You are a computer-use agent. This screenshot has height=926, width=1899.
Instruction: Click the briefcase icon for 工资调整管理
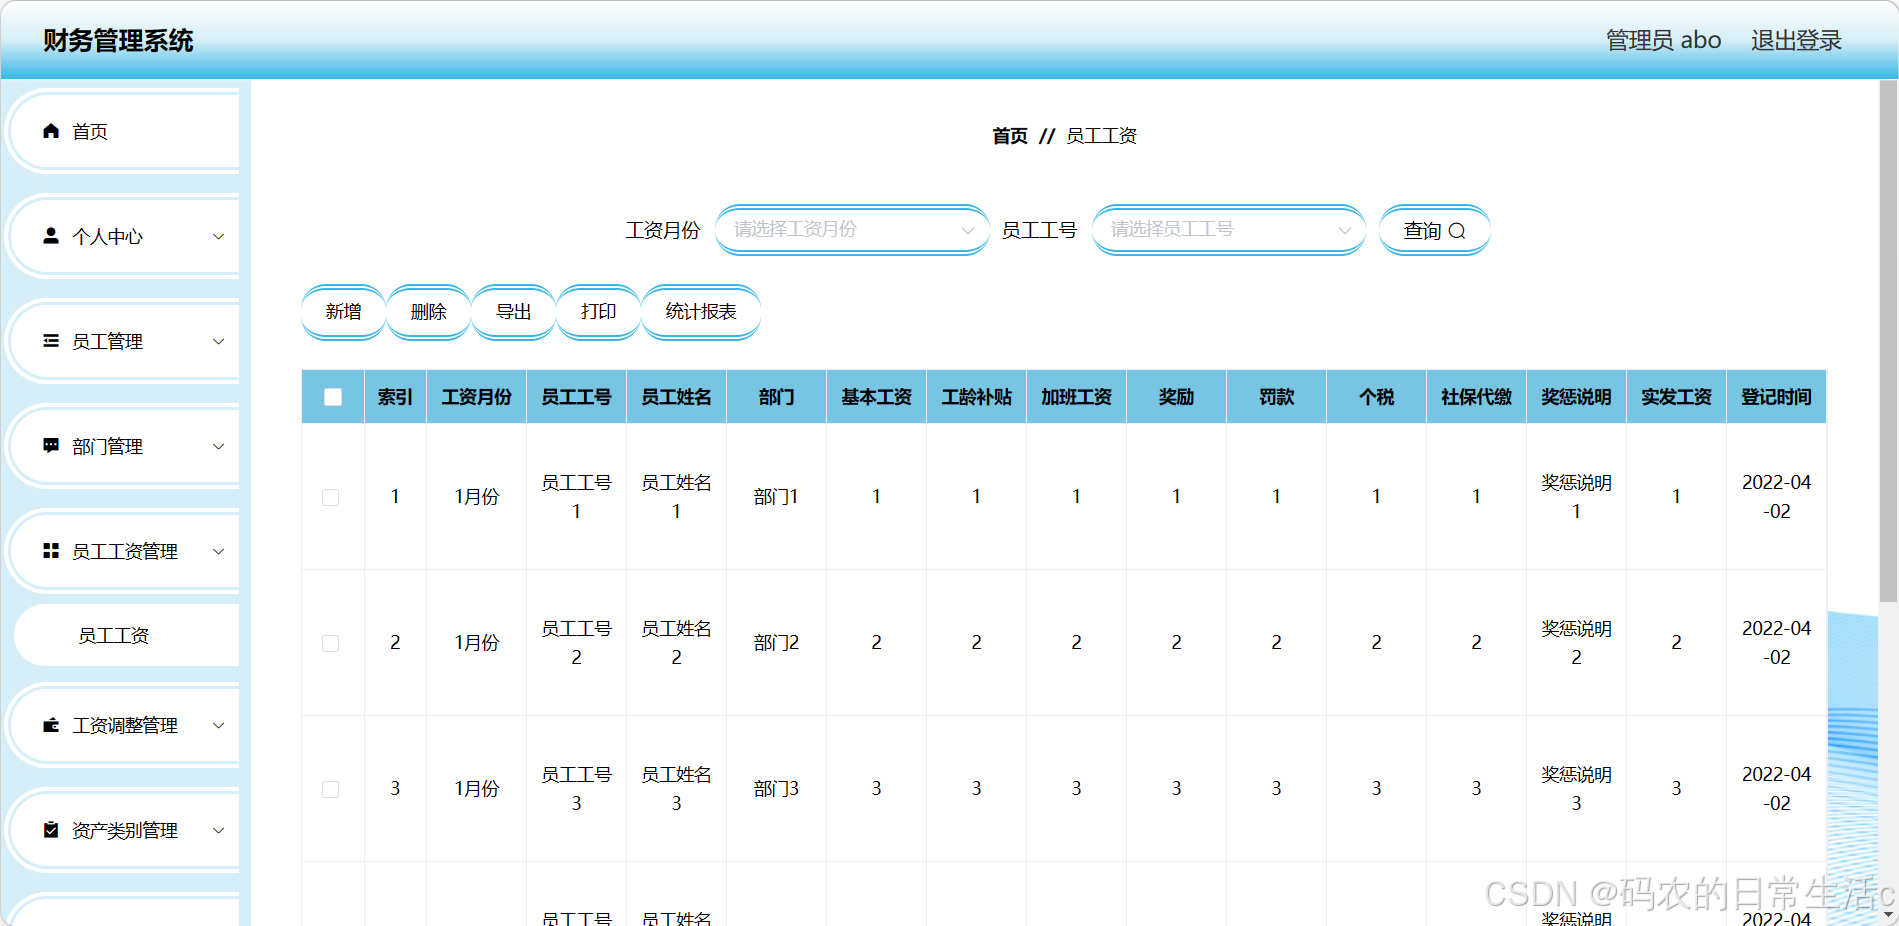click(x=50, y=725)
